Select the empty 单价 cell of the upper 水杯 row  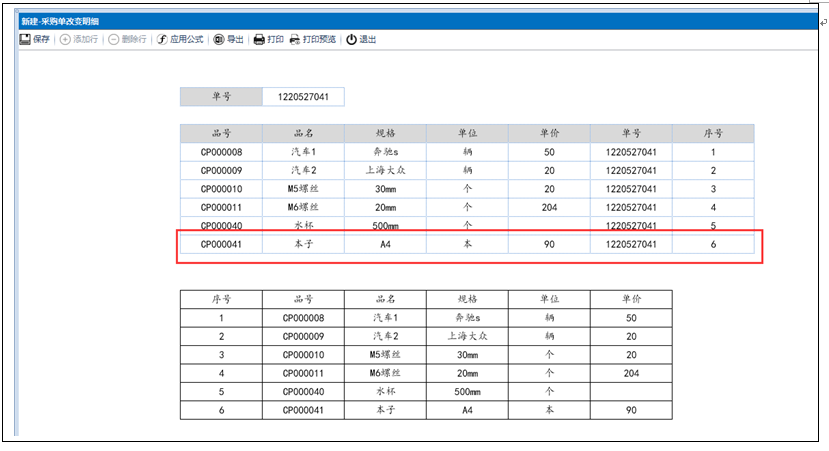tap(549, 225)
